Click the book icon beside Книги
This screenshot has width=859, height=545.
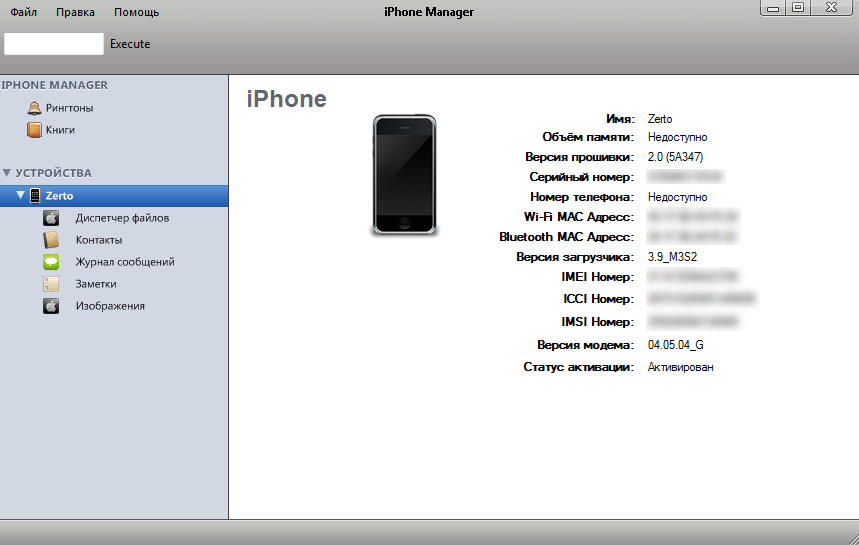click(34, 130)
